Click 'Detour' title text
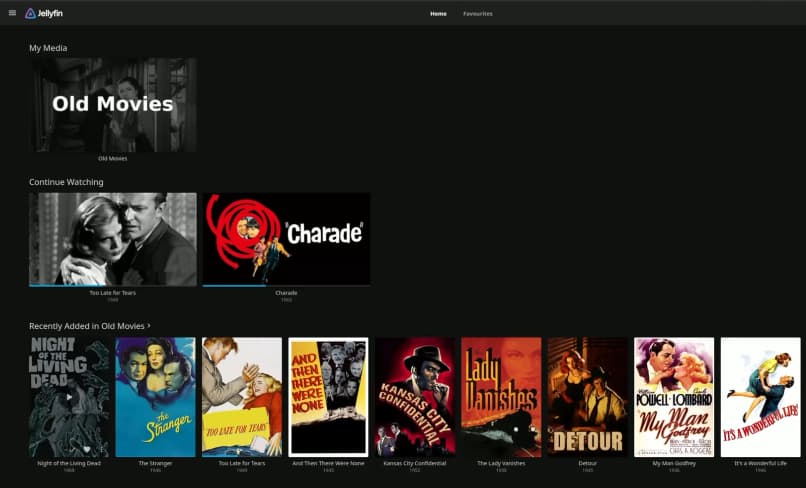The image size is (806, 488). (x=588, y=463)
